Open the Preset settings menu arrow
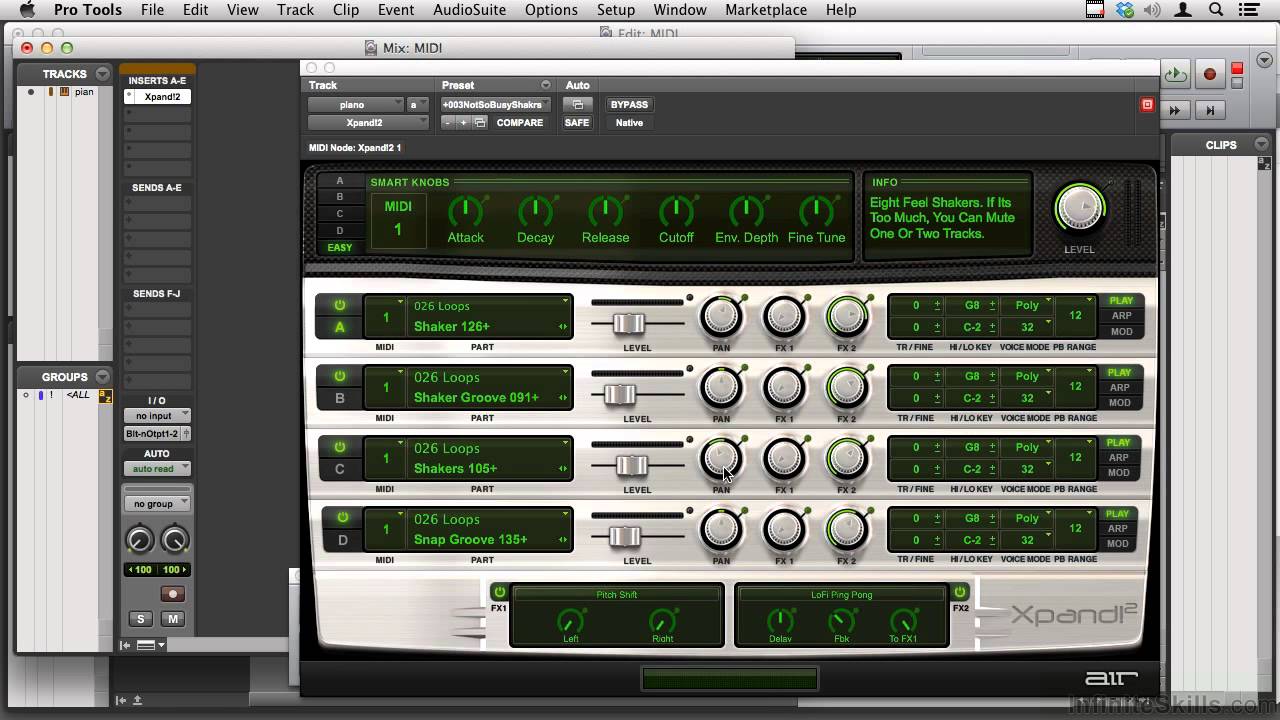The height and width of the screenshot is (720, 1280). 546,85
